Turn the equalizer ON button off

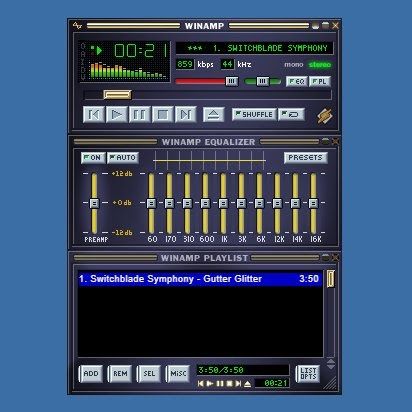point(93,158)
